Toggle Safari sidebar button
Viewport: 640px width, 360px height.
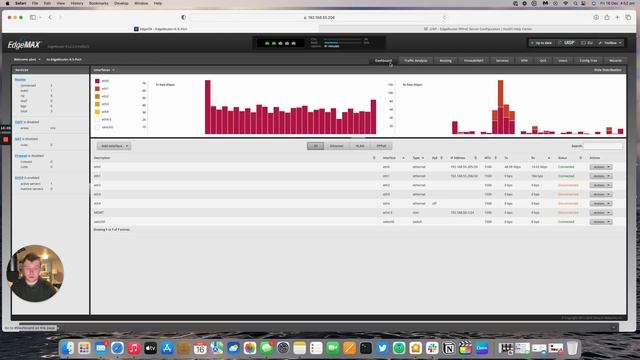[x=33, y=18]
